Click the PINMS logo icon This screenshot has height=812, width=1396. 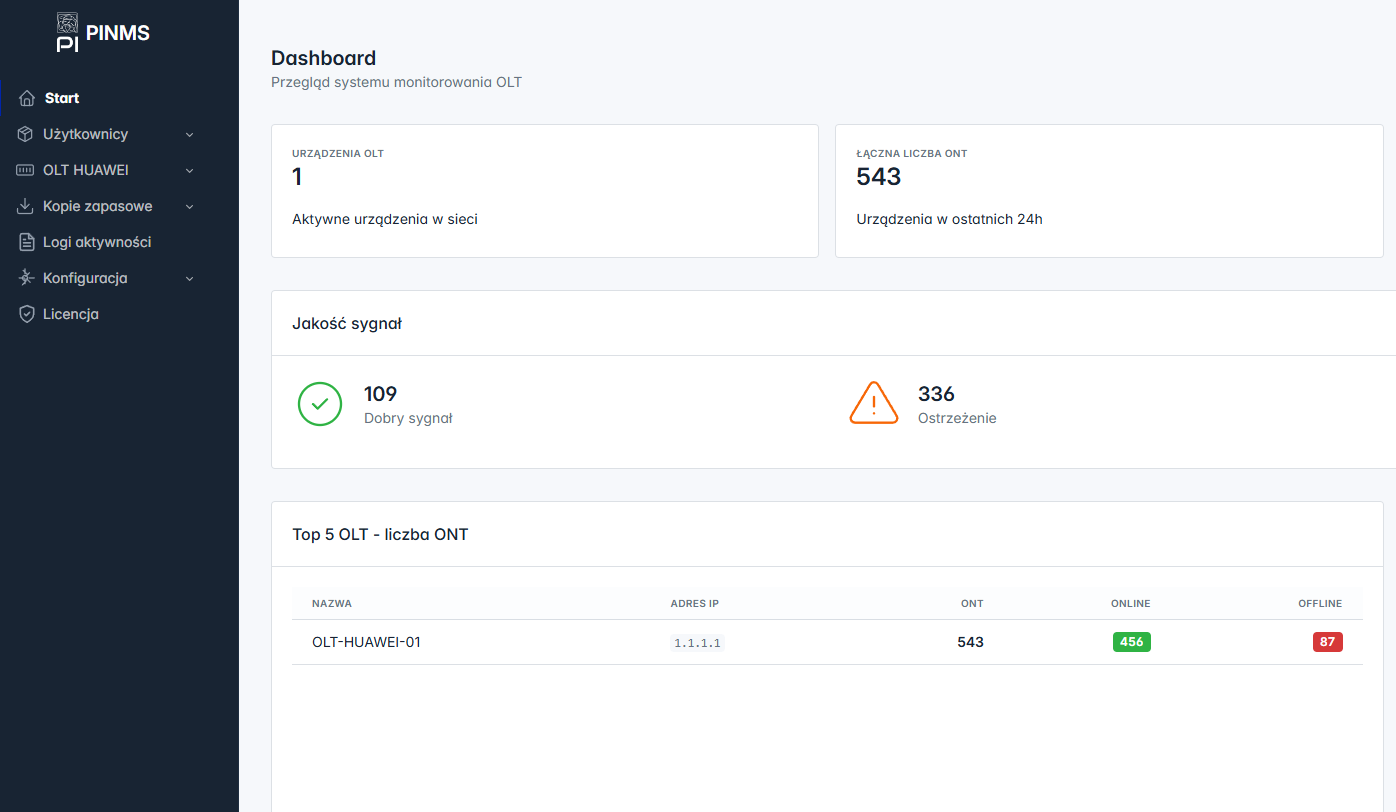click(x=67, y=32)
